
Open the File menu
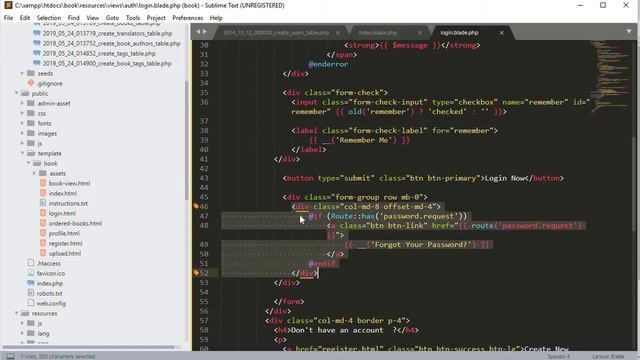pos(8,18)
